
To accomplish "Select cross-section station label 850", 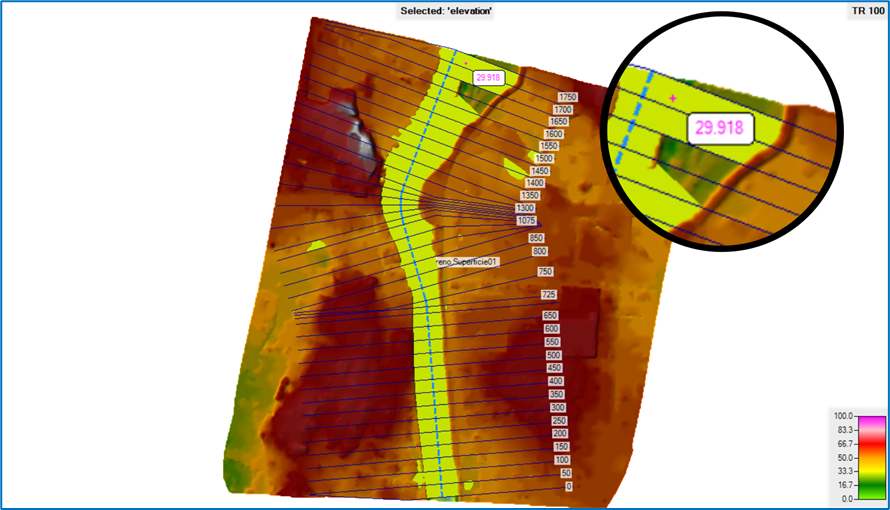I will (536, 238).
